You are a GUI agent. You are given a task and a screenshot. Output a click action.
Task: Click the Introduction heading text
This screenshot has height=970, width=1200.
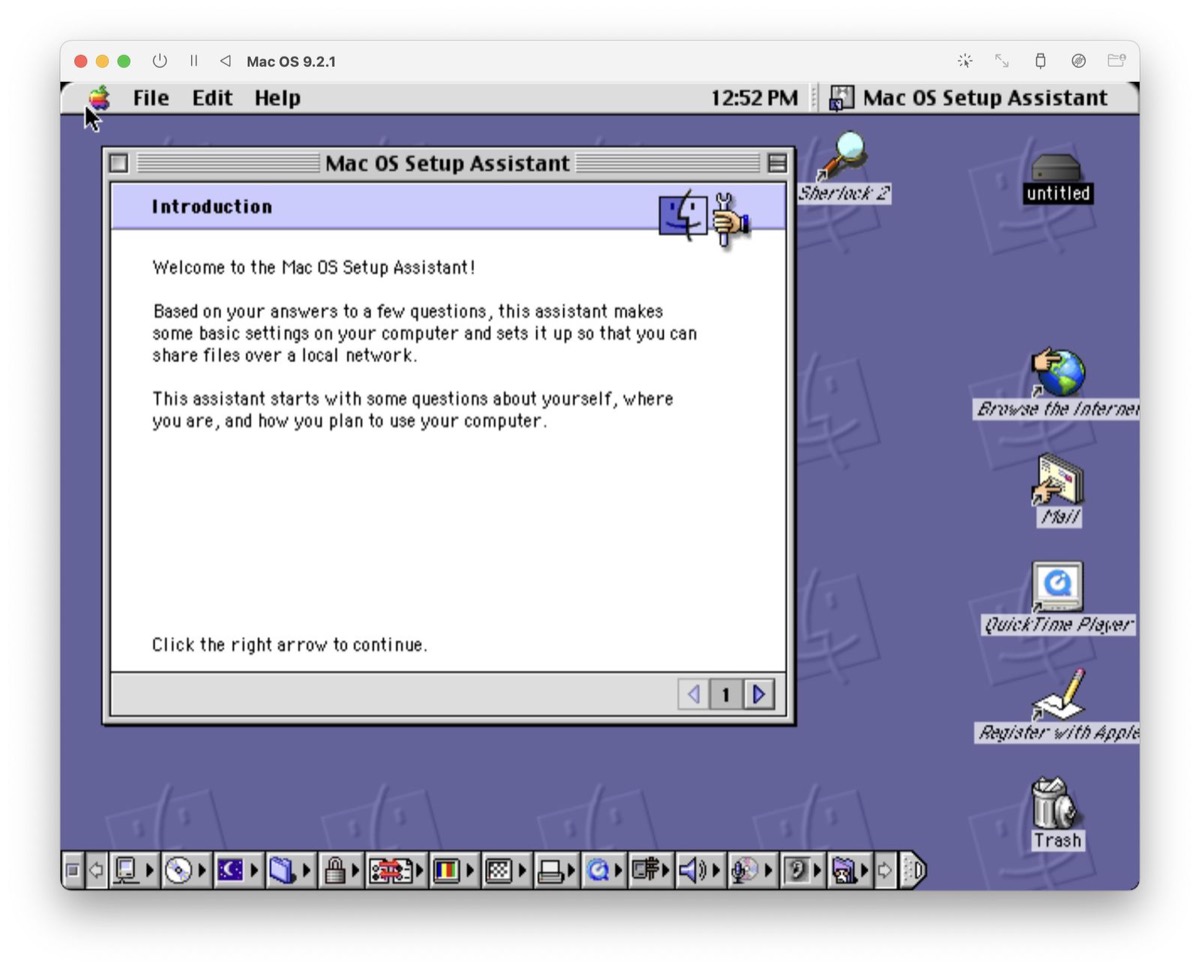(212, 207)
